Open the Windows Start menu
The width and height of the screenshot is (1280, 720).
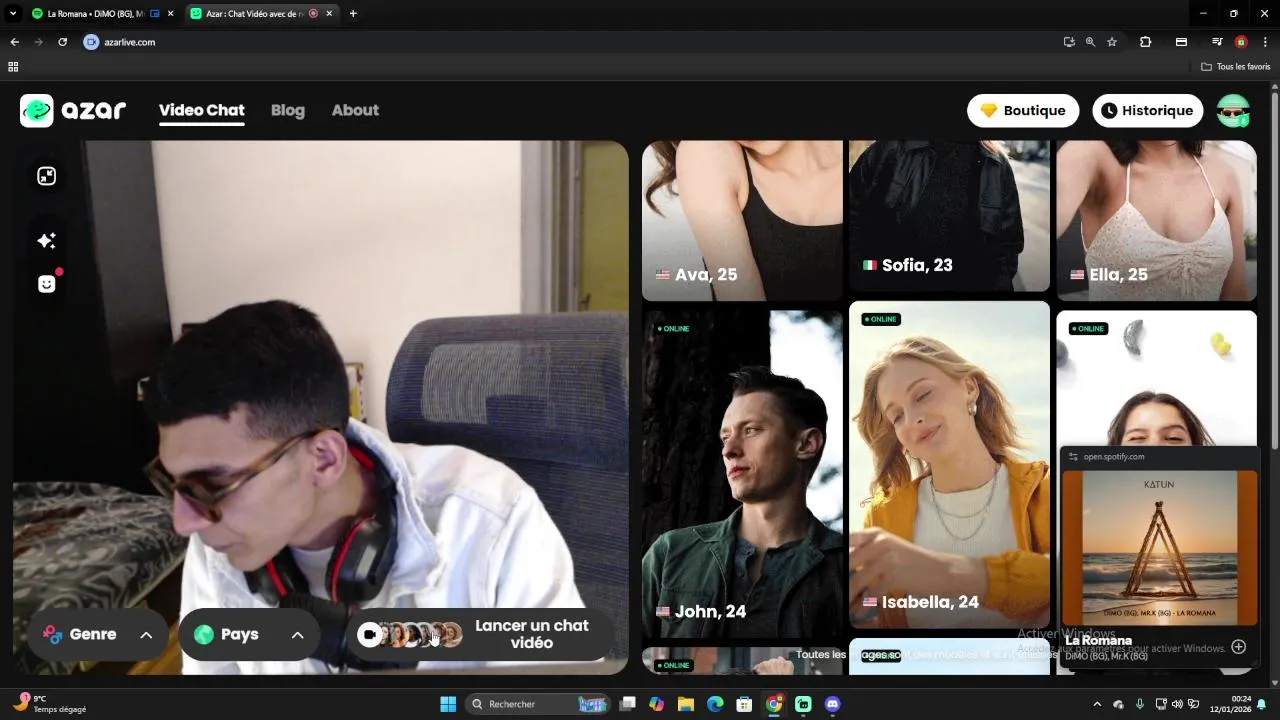click(x=448, y=704)
